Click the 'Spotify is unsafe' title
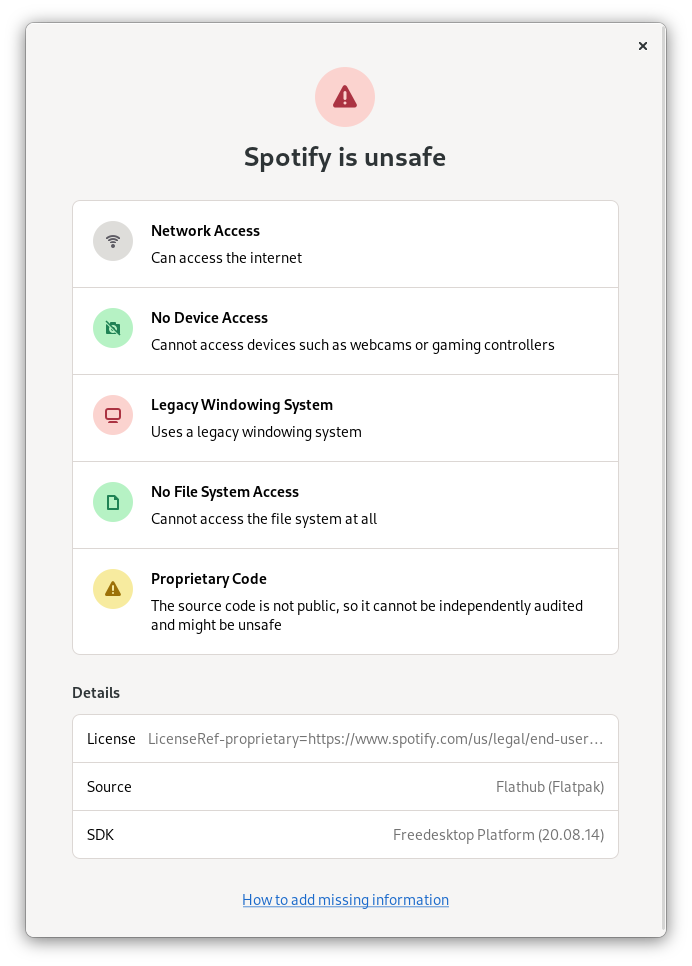The width and height of the screenshot is (692, 966). coord(344,157)
